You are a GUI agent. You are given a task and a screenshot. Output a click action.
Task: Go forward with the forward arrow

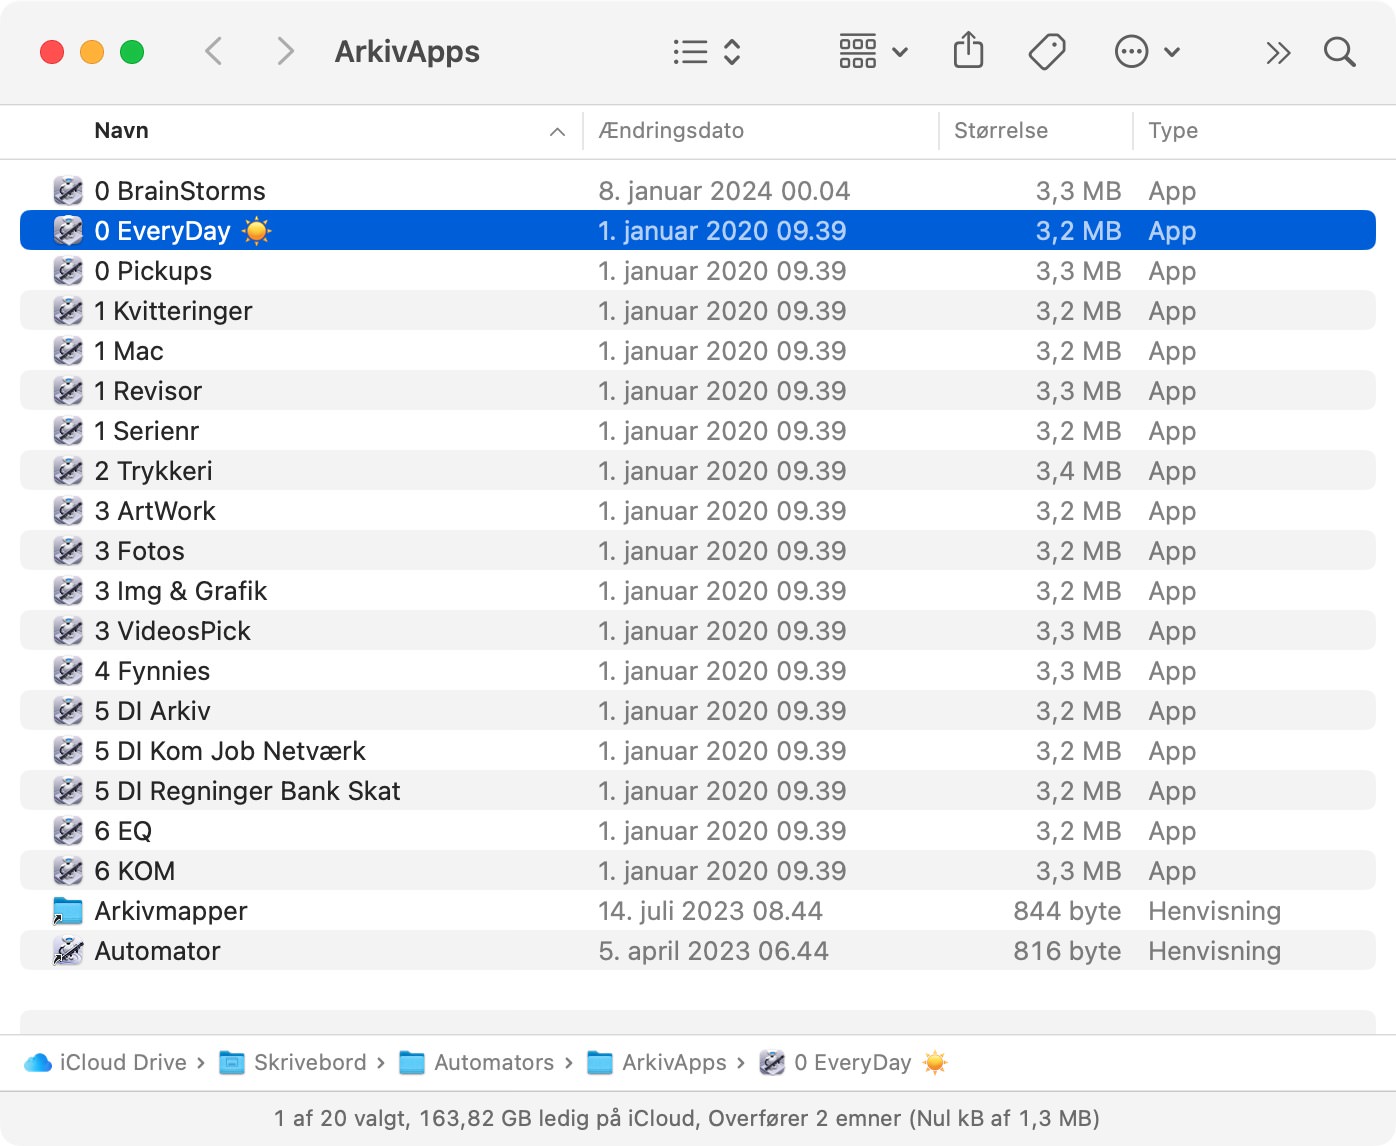click(x=285, y=51)
